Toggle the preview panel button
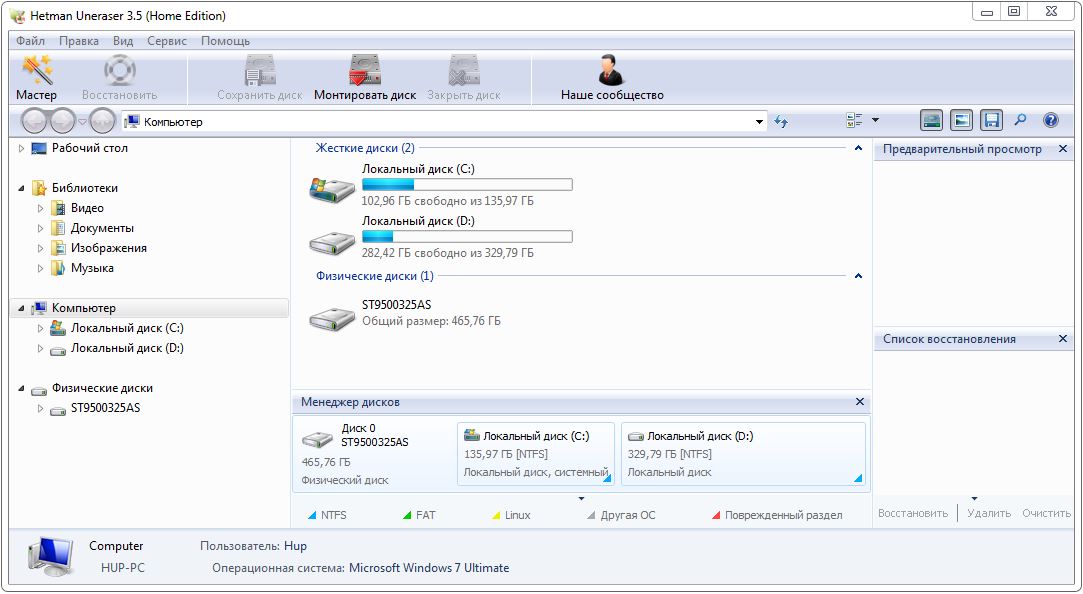The height and width of the screenshot is (594, 1083). pyautogui.click(x=961, y=121)
